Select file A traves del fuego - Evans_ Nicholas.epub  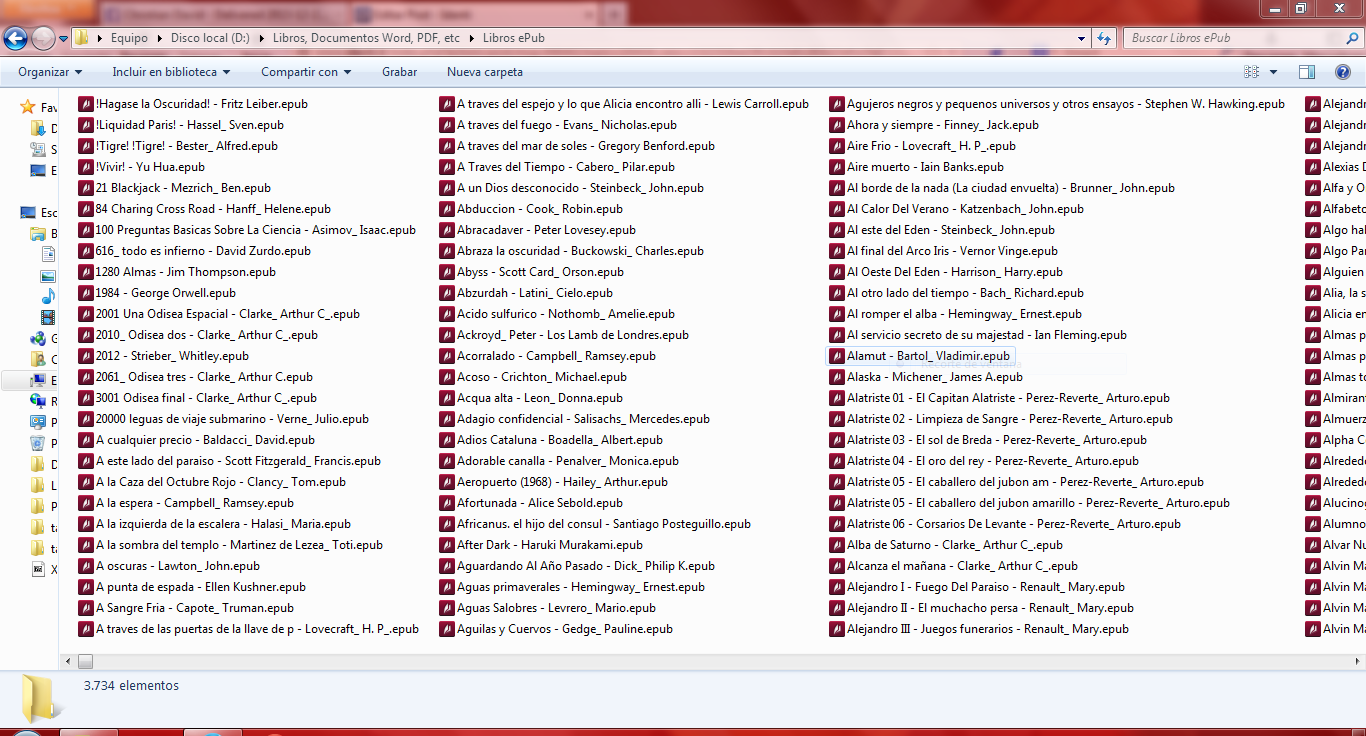[x=558, y=125]
